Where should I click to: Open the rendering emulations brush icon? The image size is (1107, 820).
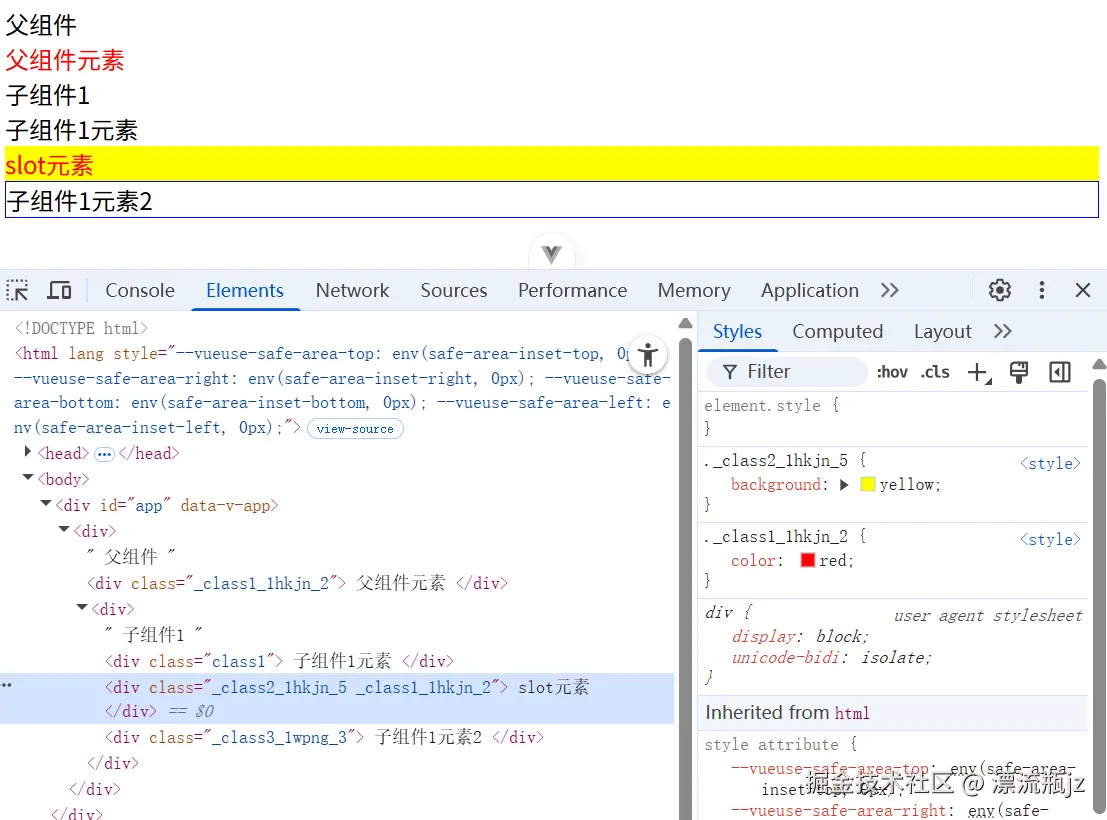(1019, 372)
